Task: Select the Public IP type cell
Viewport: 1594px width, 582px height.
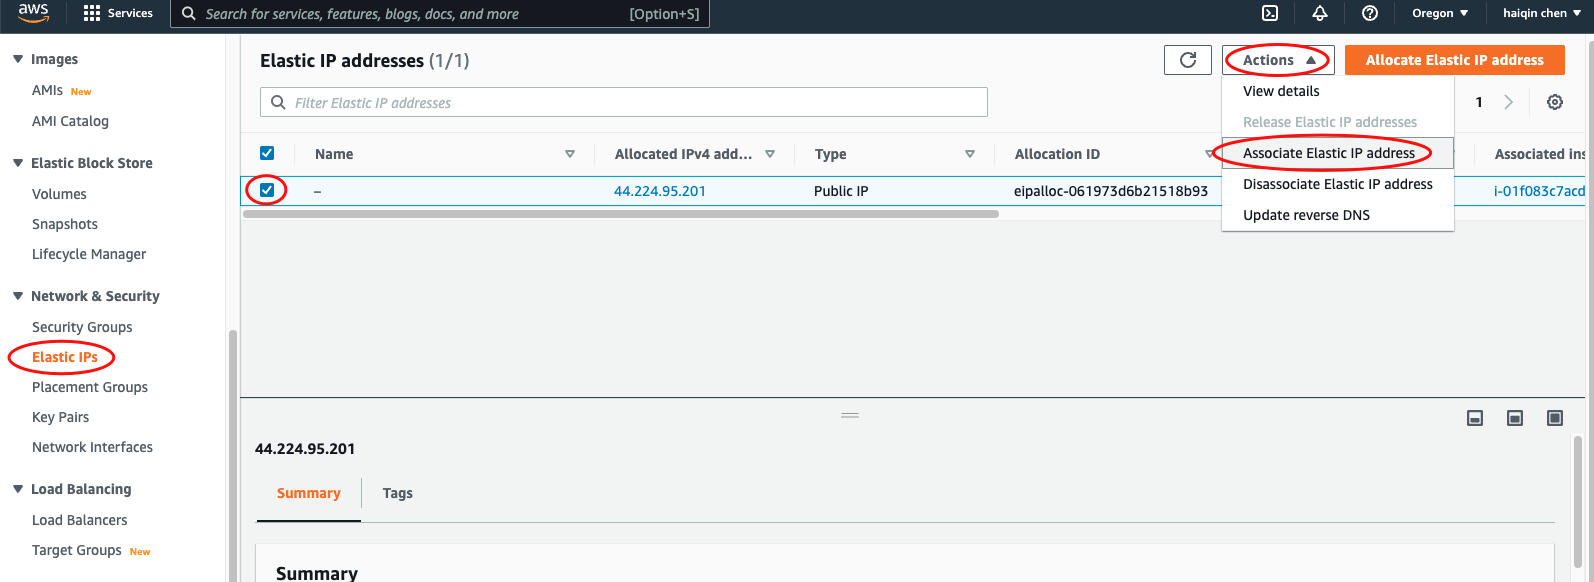Action: pyautogui.click(x=841, y=191)
